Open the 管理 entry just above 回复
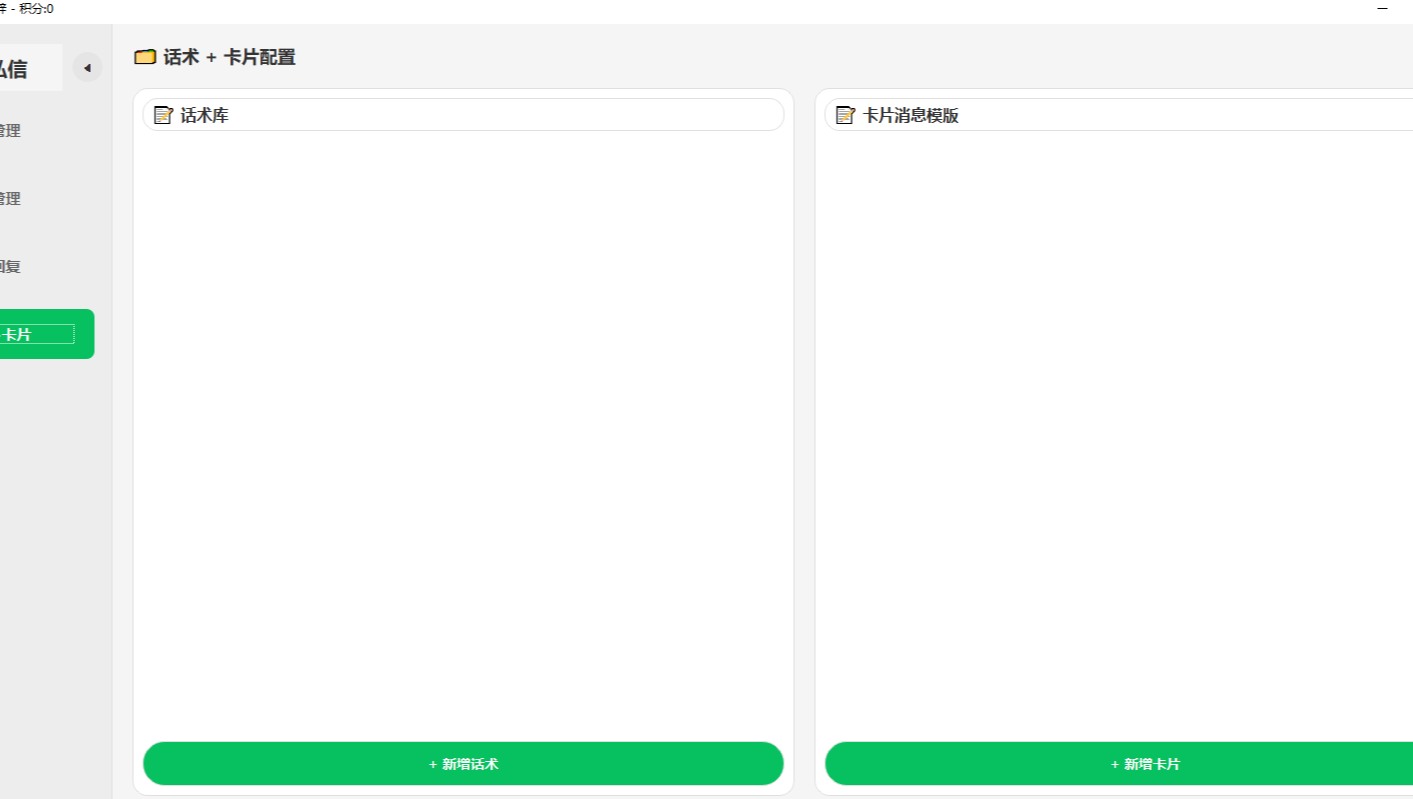 (10, 199)
